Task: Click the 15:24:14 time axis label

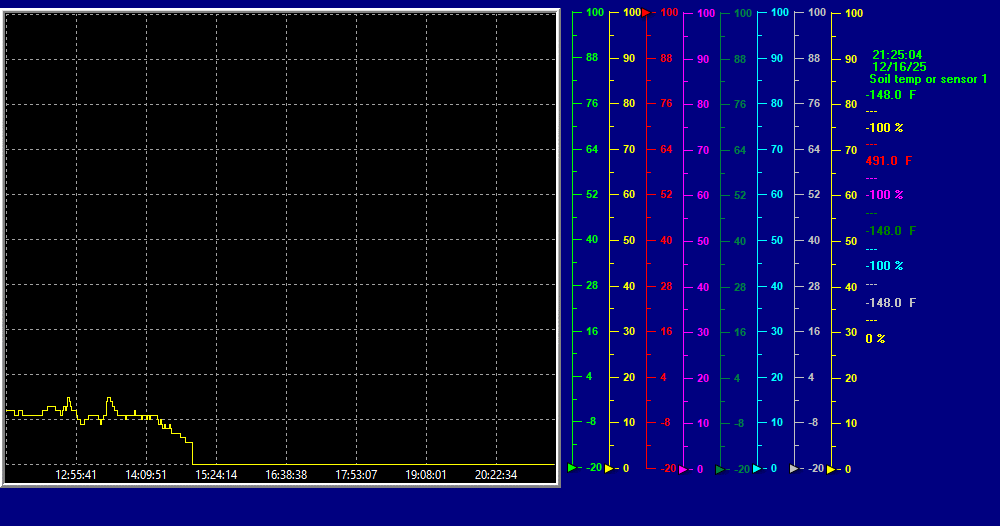Action: [216, 475]
